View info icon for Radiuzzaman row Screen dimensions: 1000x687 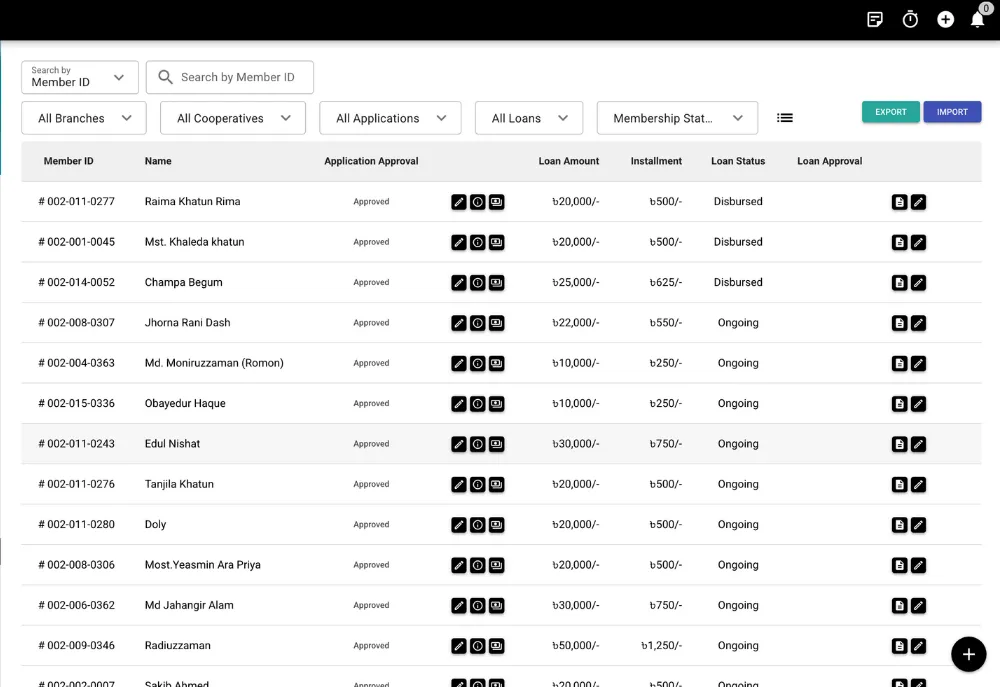click(x=478, y=646)
